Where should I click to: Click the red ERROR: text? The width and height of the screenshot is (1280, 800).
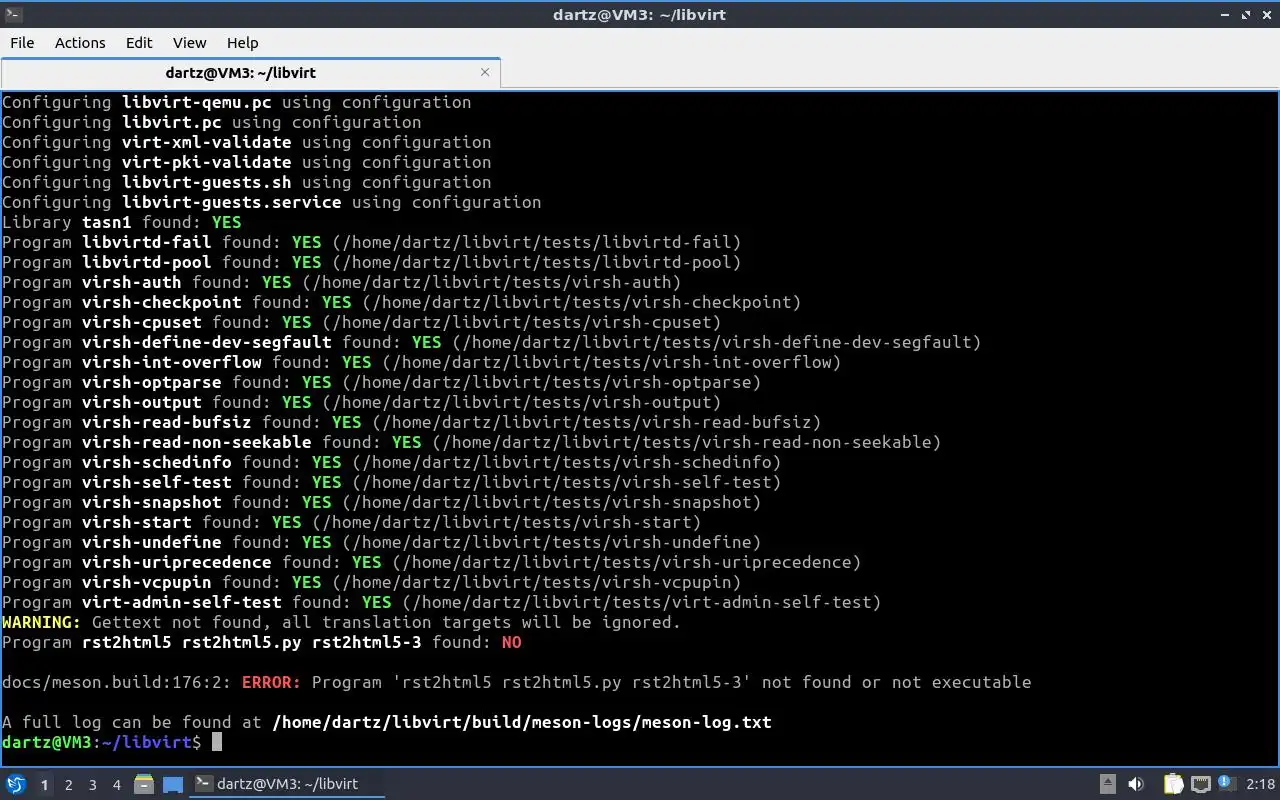[271, 682]
